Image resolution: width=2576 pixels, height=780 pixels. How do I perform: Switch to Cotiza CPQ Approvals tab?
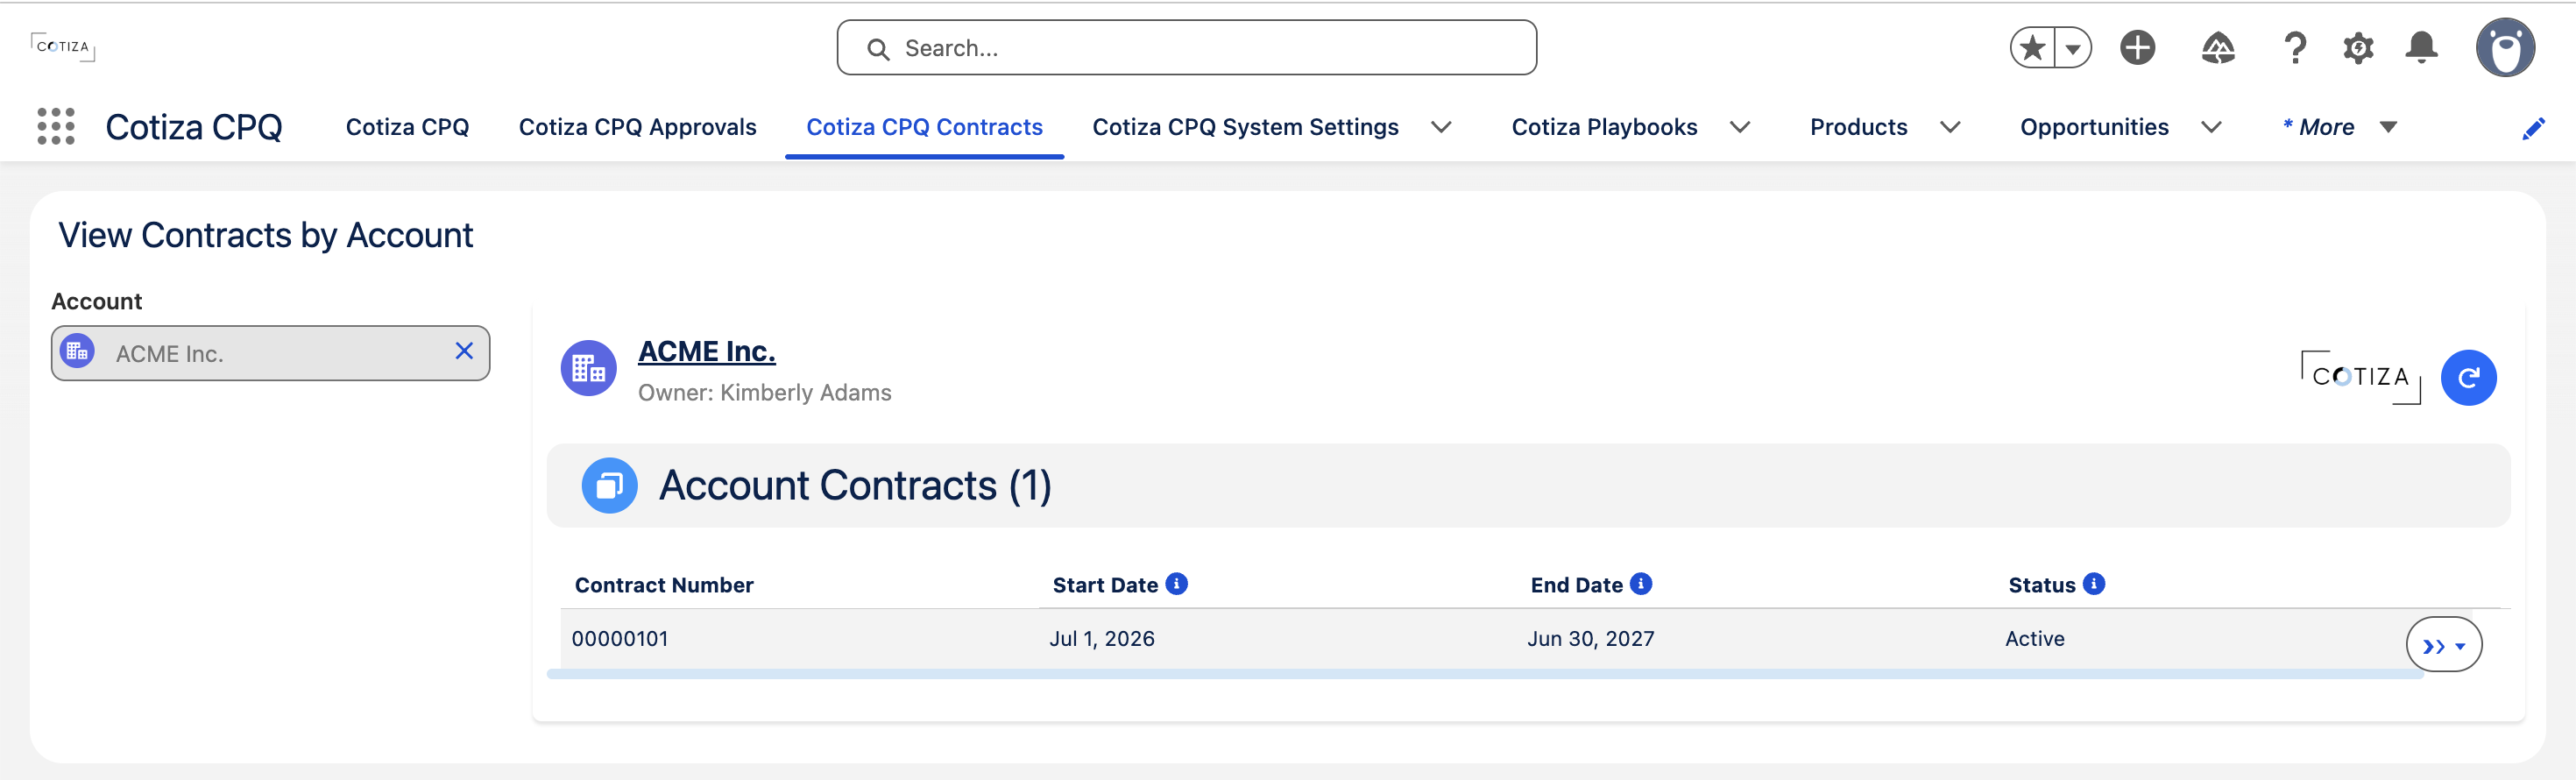point(637,127)
